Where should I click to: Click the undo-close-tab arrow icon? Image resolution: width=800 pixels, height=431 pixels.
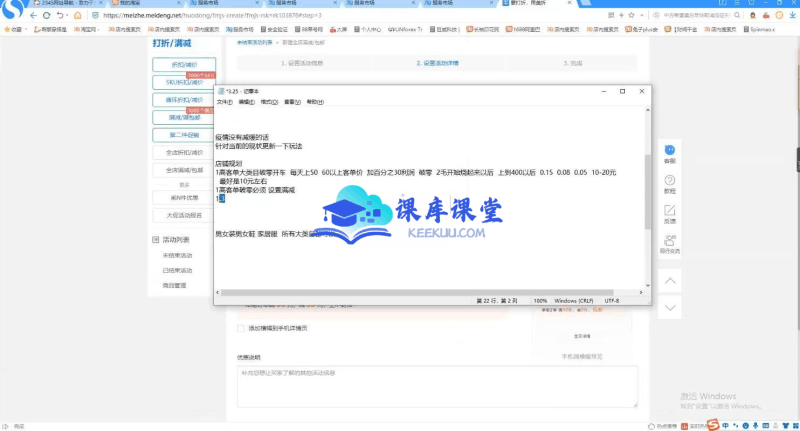(60, 15)
